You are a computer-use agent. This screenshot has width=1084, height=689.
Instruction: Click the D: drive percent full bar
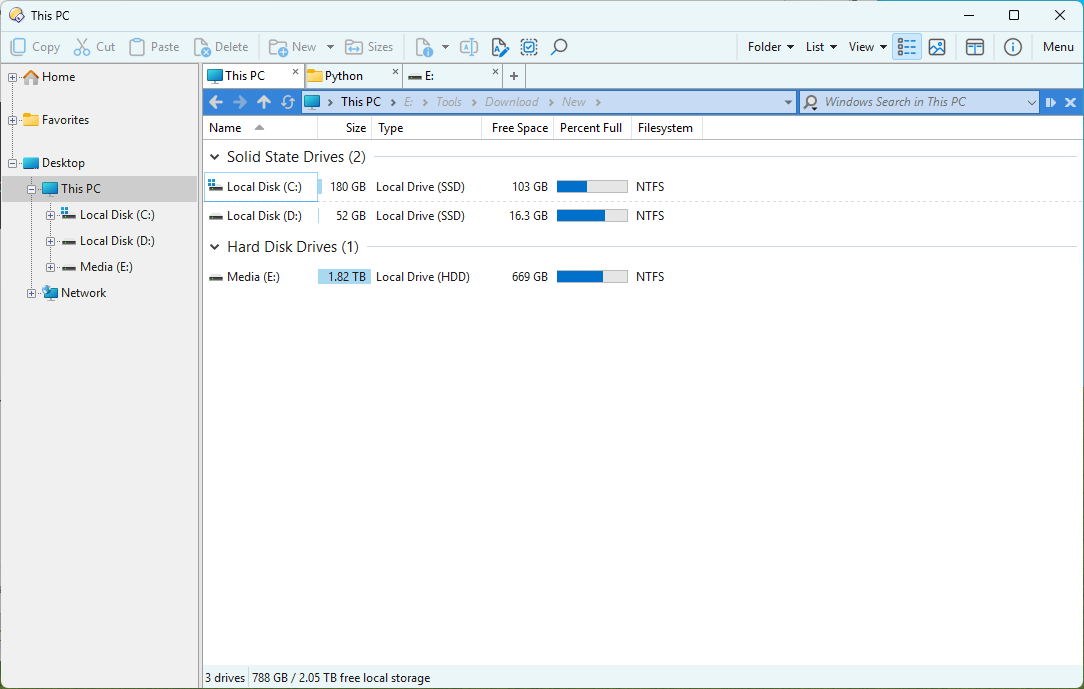click(592, 216)
